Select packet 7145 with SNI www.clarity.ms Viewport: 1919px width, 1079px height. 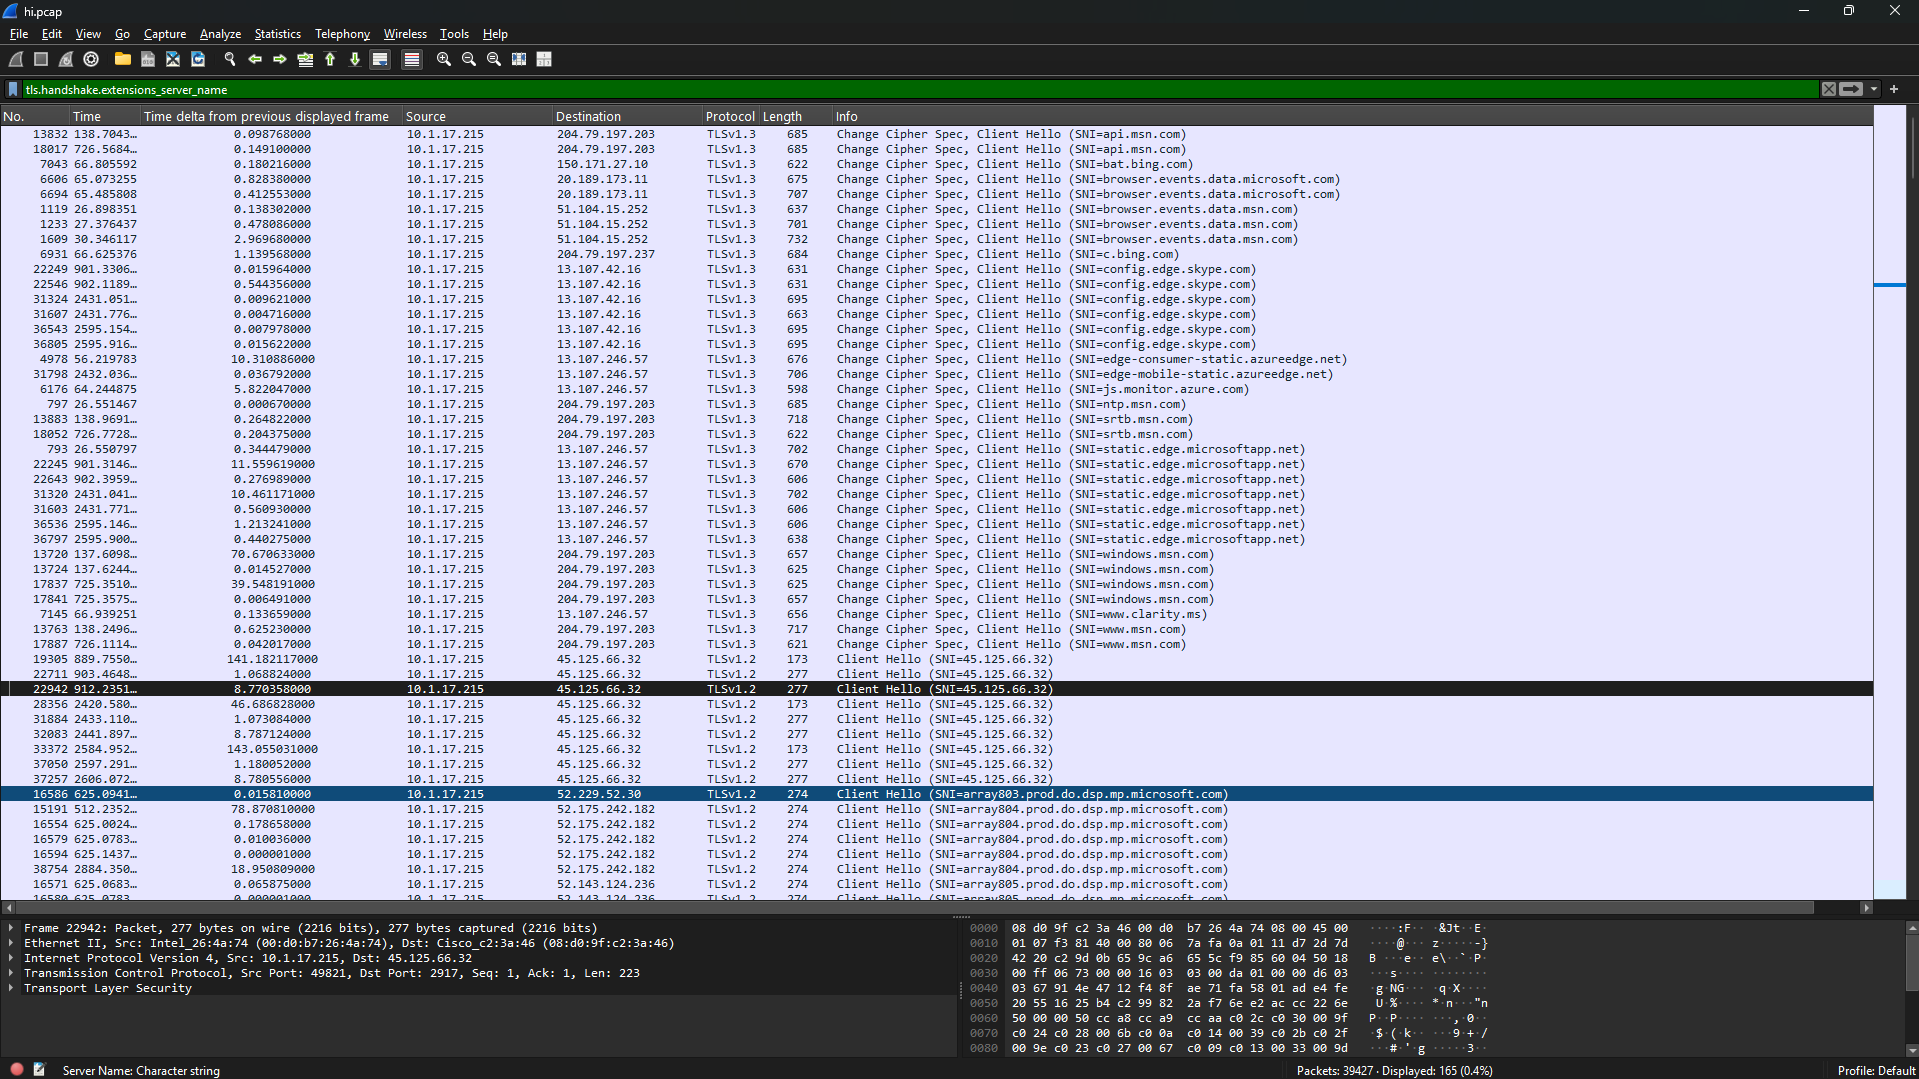tap(936, 614)
